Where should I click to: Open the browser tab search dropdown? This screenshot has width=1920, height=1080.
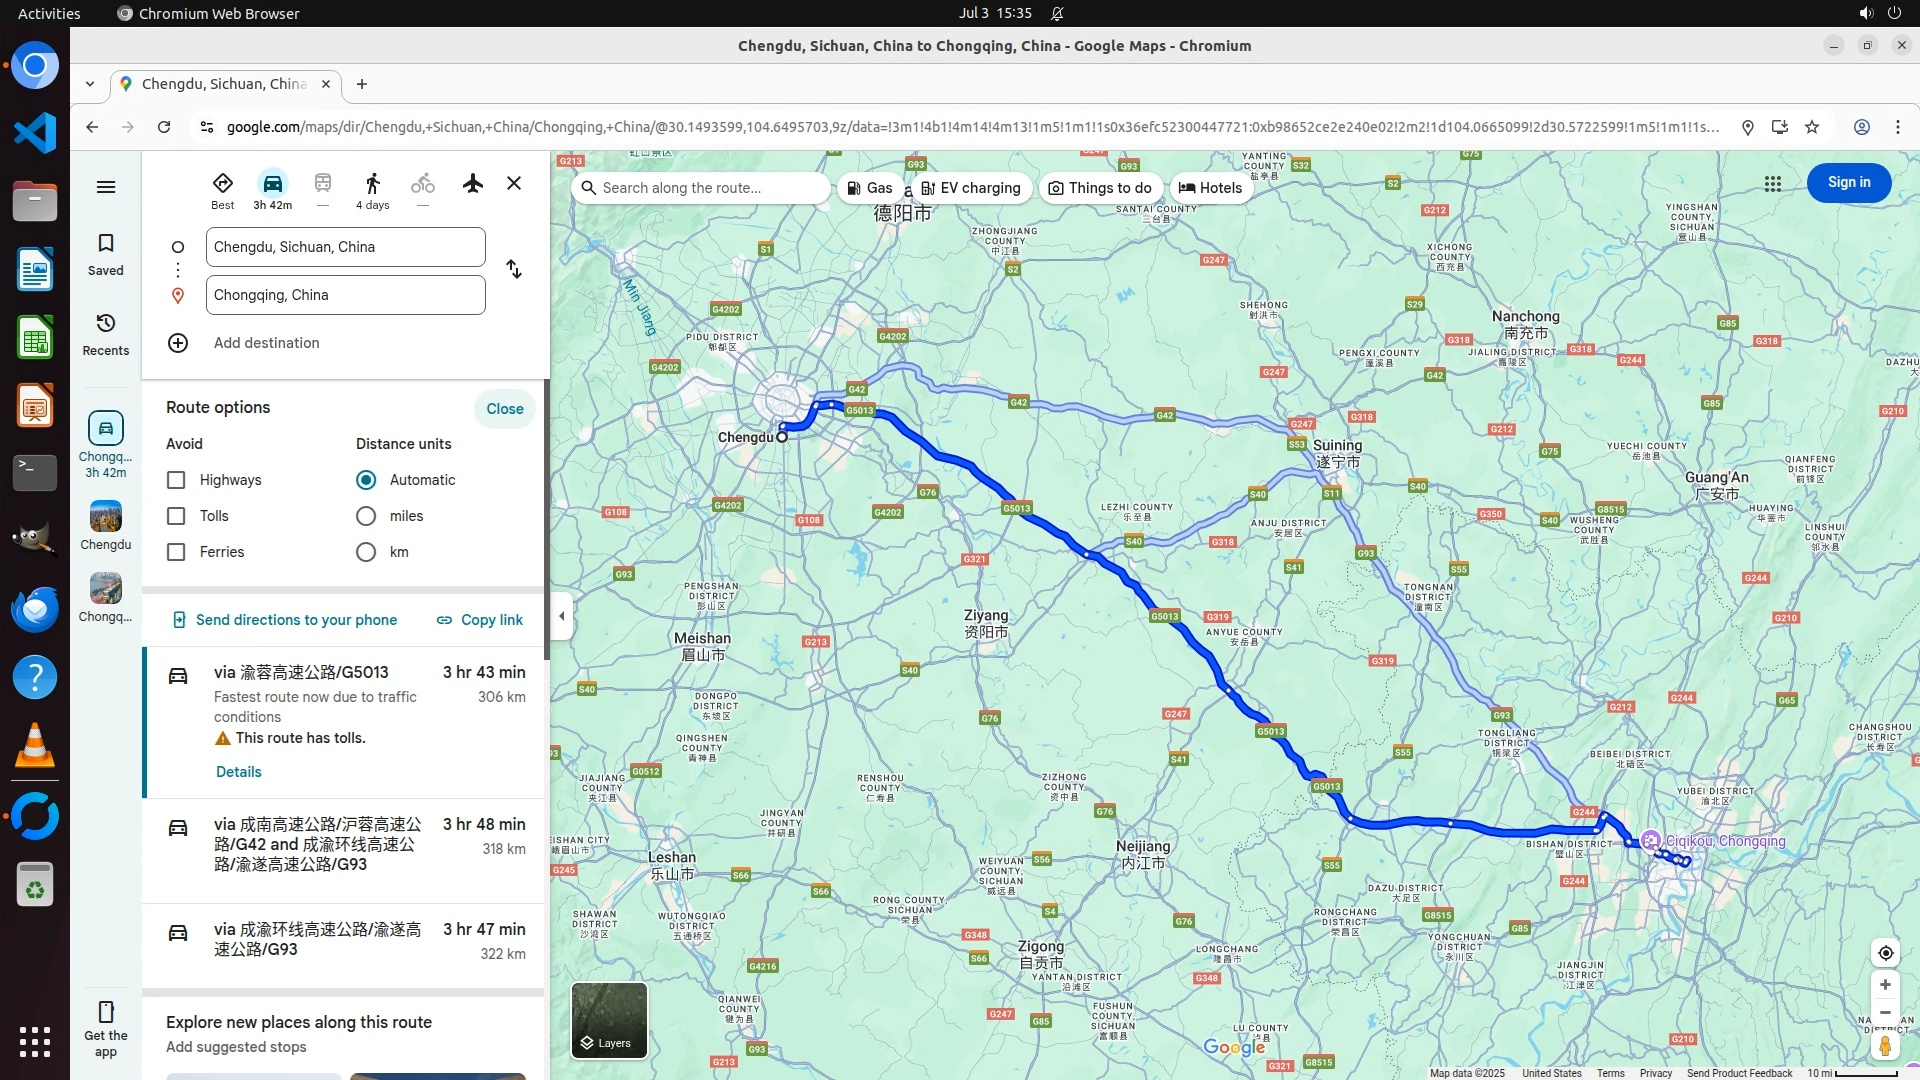coord(90,84)
